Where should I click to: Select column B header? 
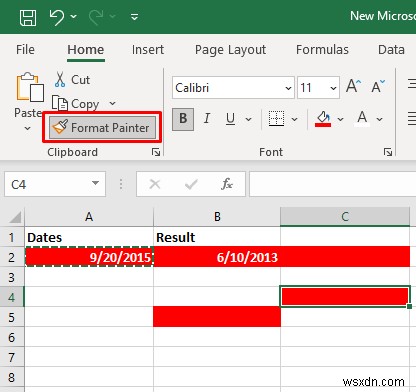217,217
